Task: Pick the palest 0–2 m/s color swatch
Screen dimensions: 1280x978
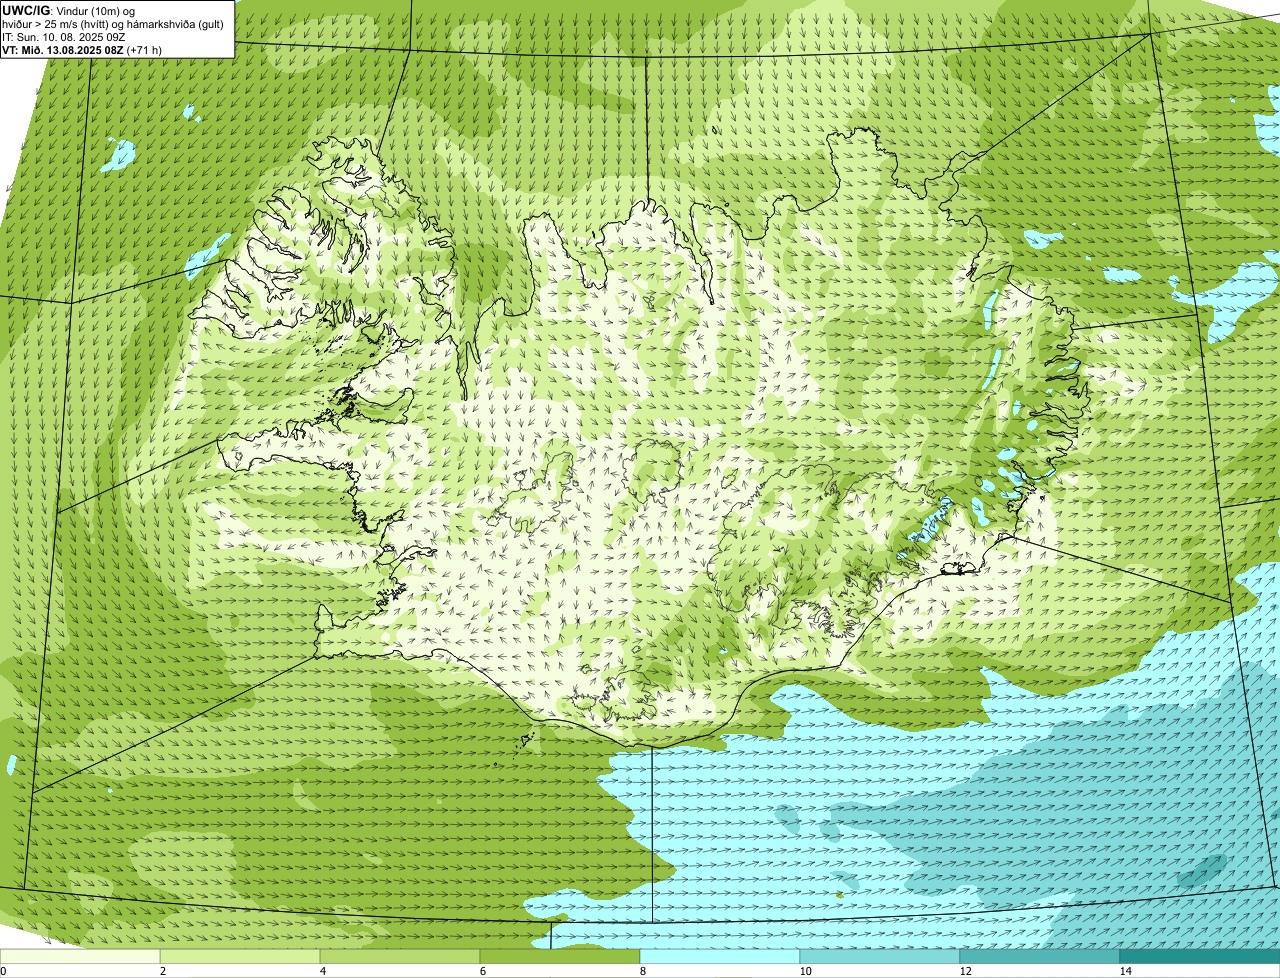Action: pyautogui.click(x=80, y=956)
